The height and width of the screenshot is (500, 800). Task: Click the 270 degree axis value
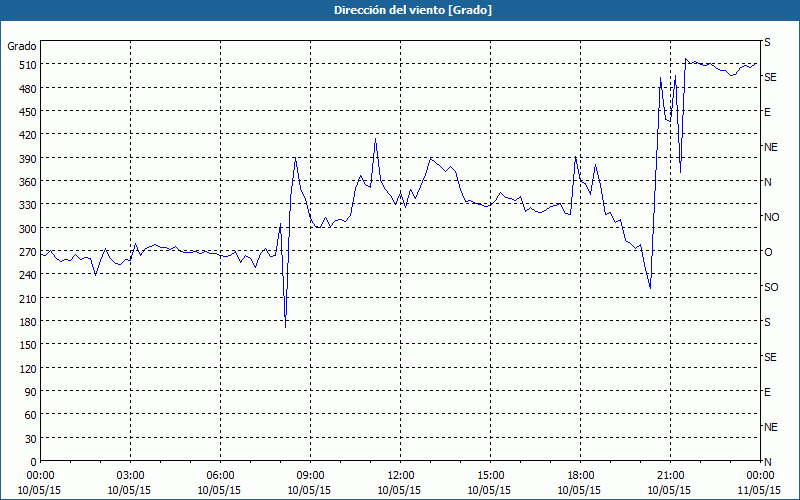click(x=28, y=252)
